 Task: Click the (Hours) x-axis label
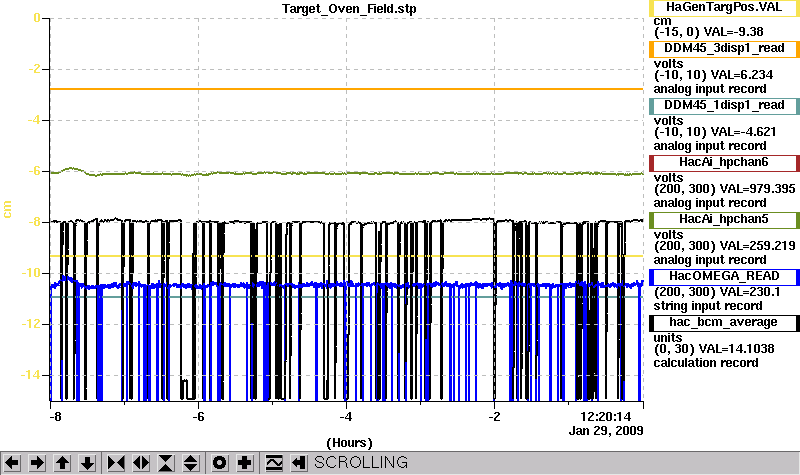(349, 442)
